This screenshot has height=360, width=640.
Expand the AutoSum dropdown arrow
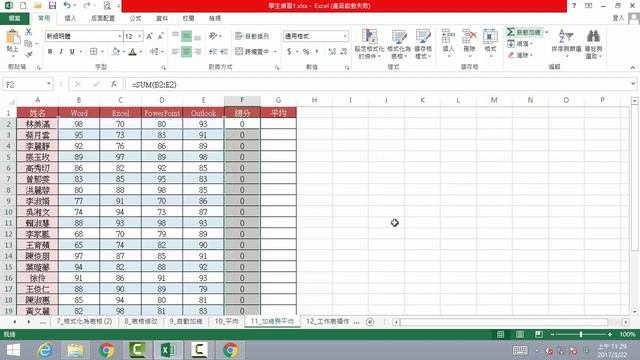pos(547,32)
